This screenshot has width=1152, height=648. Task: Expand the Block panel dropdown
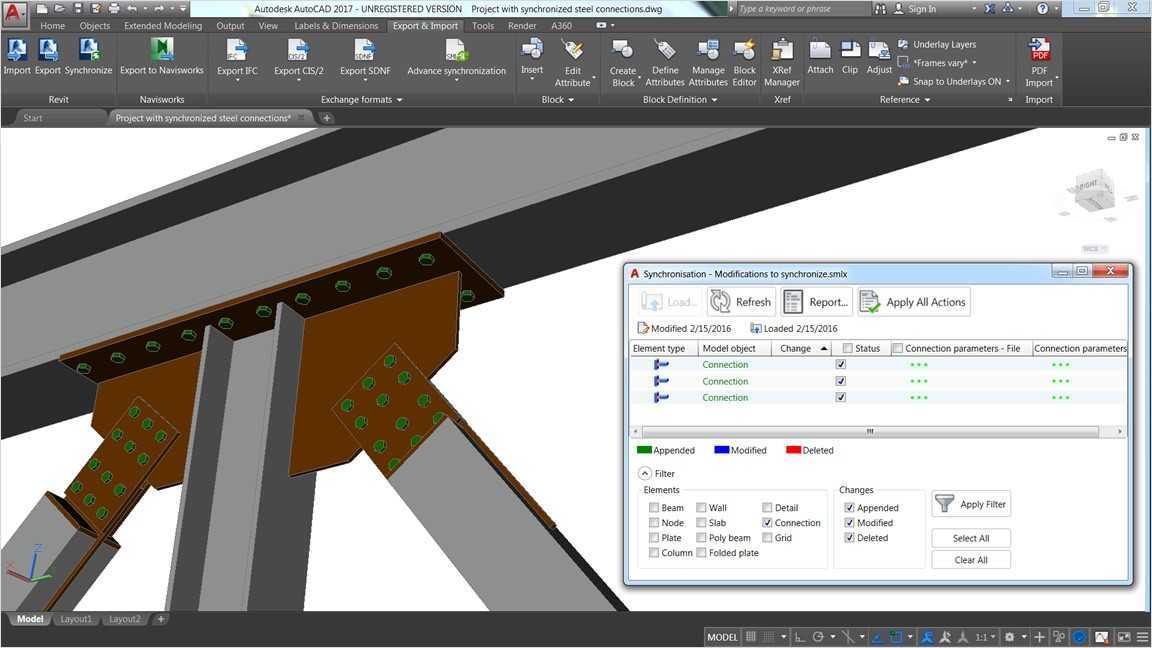pos(571,100)
